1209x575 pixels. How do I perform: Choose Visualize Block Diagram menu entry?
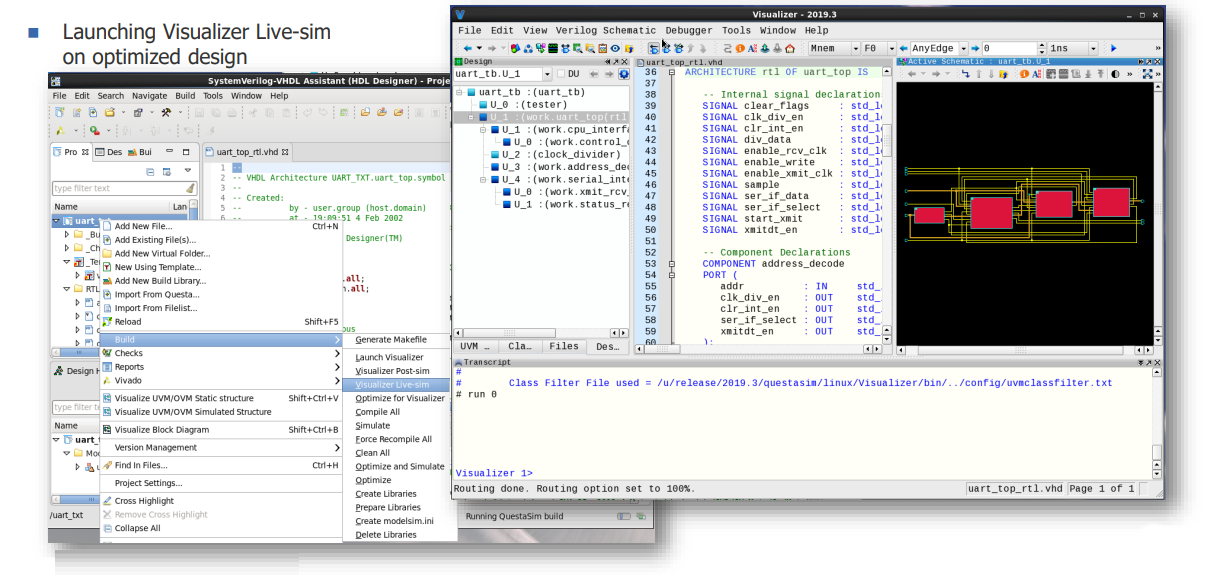[162, 430]
